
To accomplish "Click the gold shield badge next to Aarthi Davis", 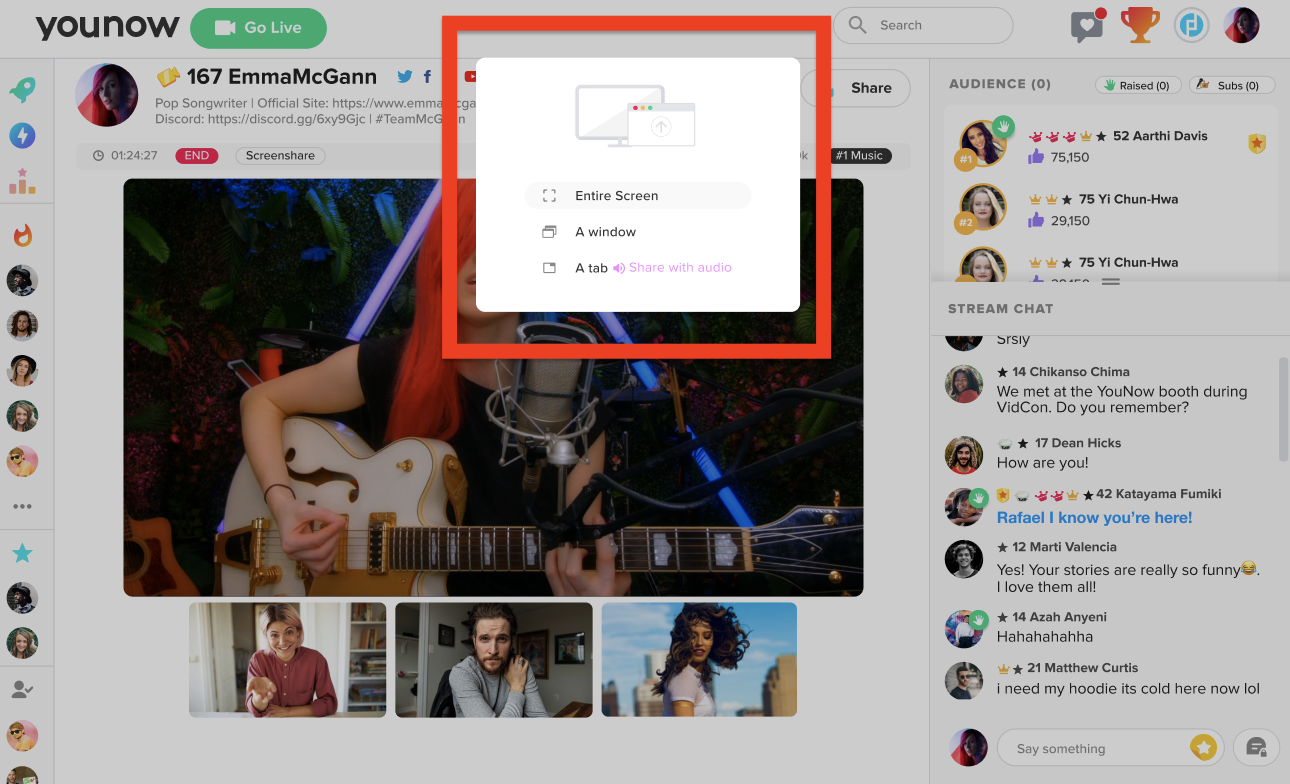I will coord(1257,144).
